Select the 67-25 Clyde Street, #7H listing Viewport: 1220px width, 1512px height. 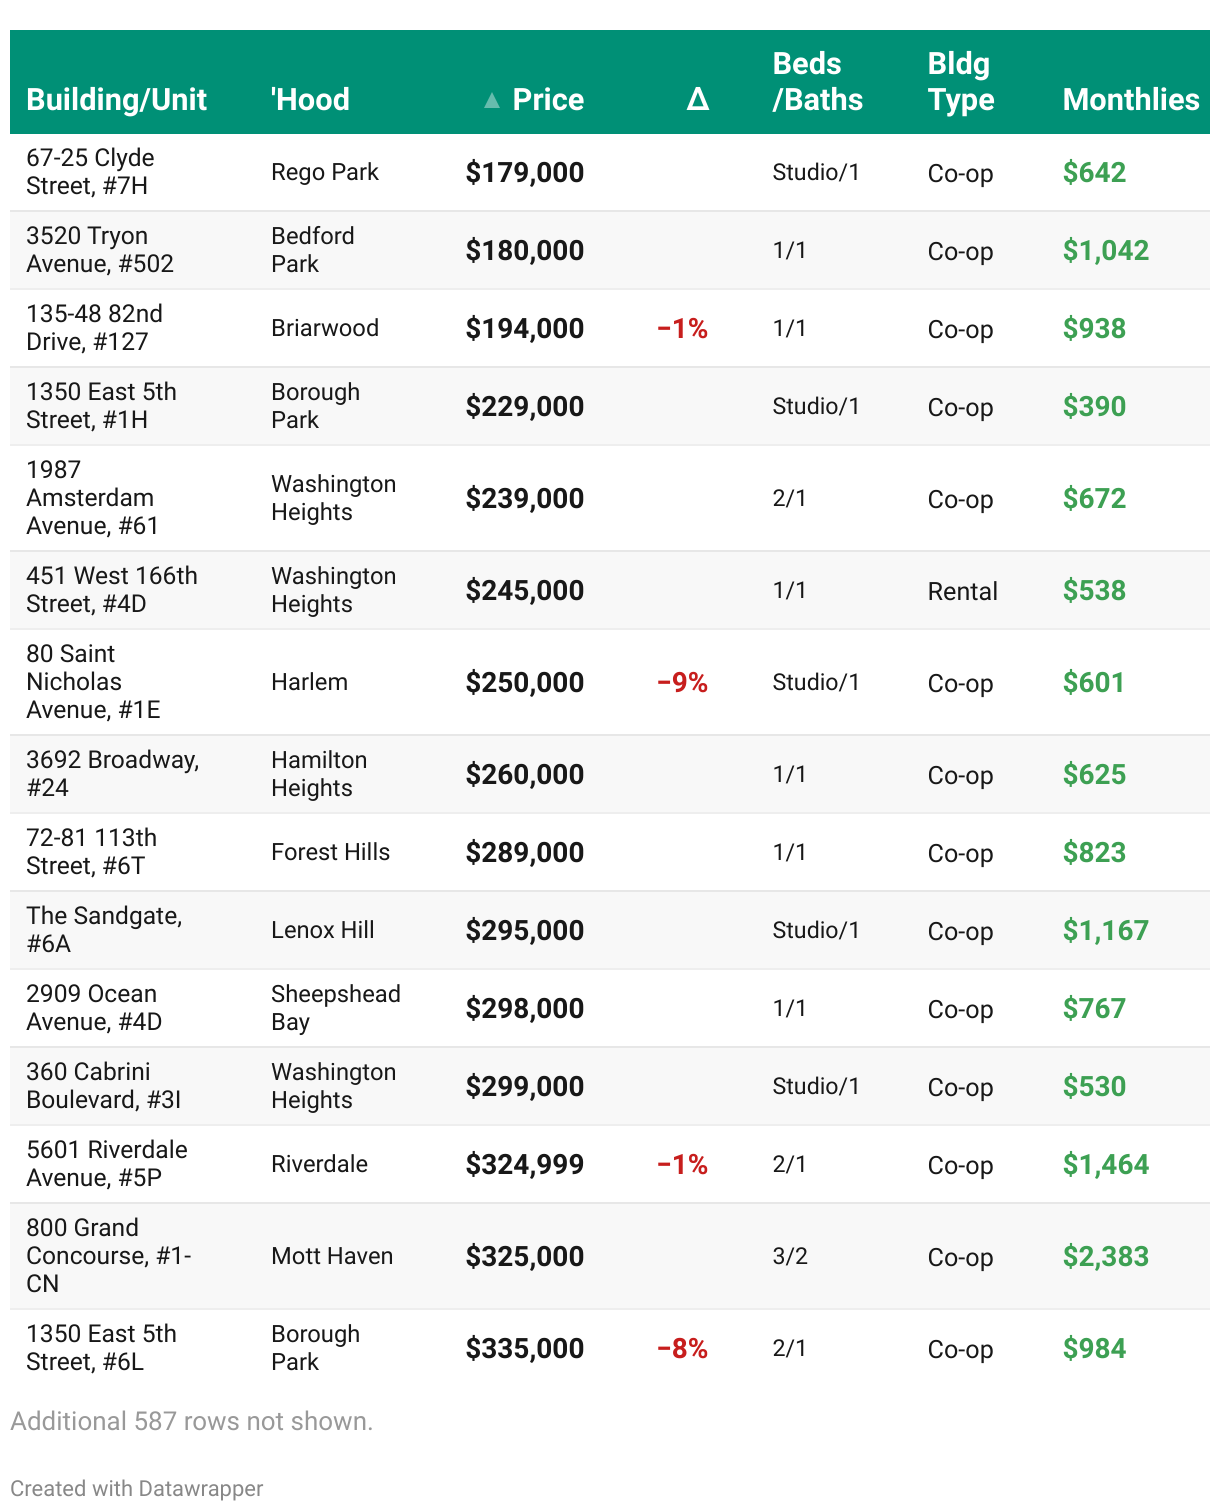point(90,172)
